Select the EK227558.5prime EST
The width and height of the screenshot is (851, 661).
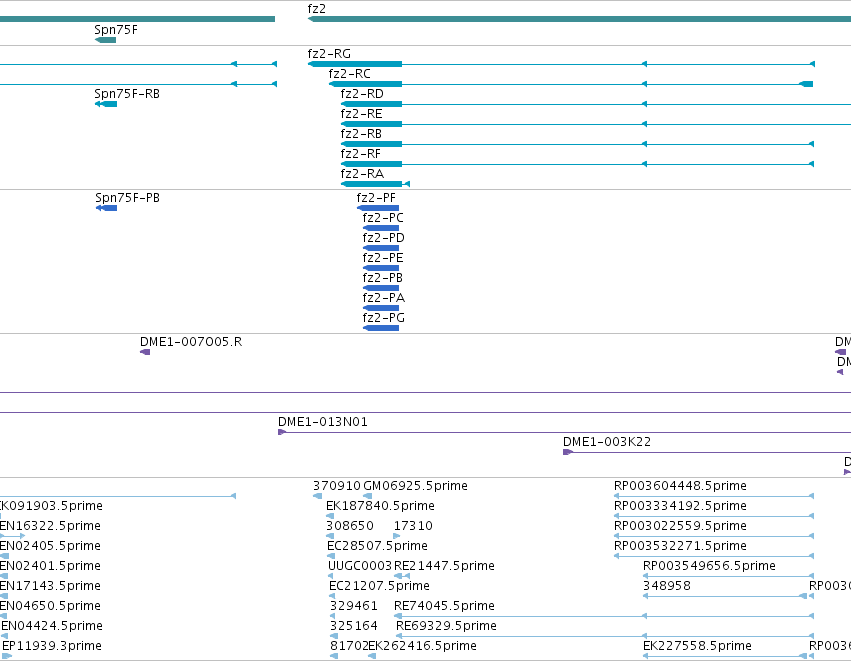pyautogui.click(x=725, y=656)
